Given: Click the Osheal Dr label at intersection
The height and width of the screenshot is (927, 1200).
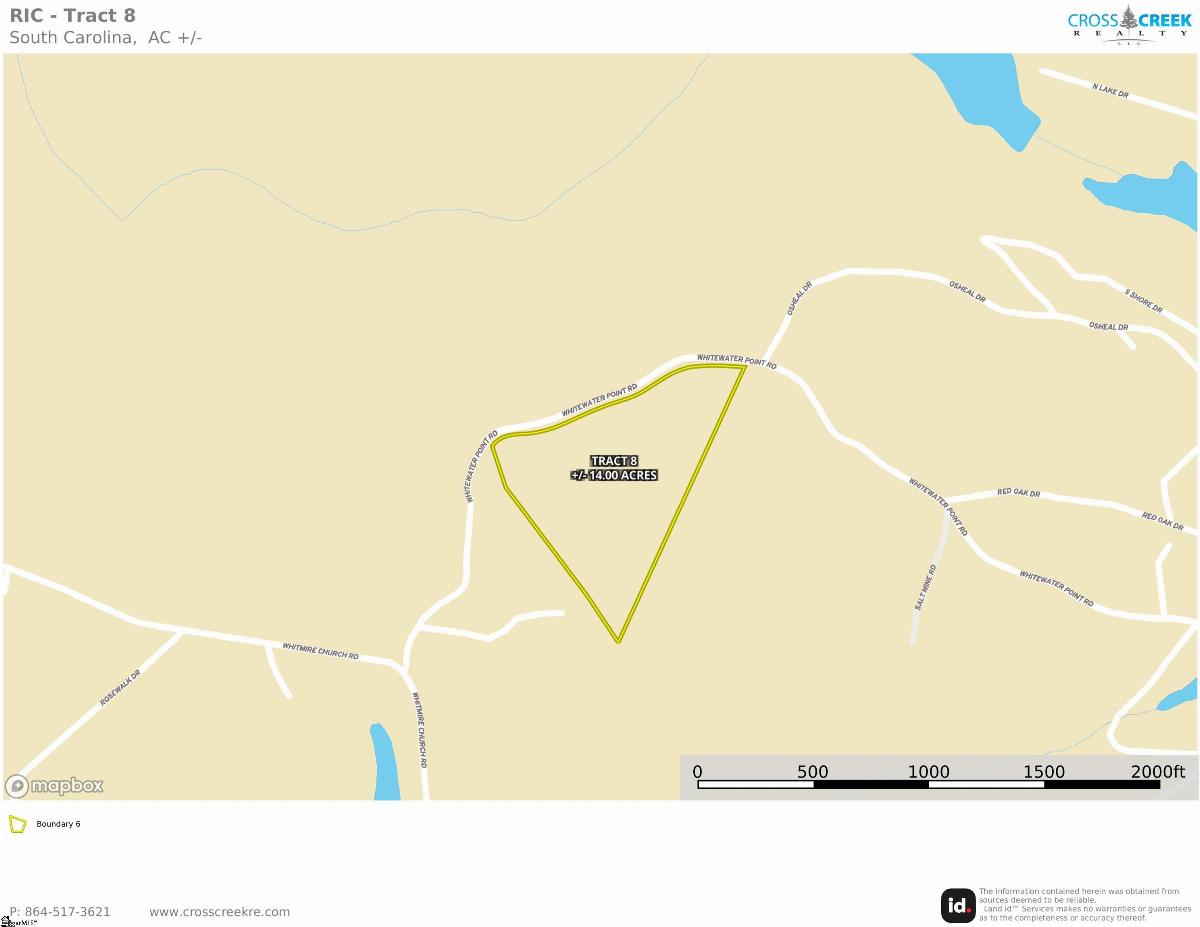Looking at the screenshot, I should (x=799, y=298).
